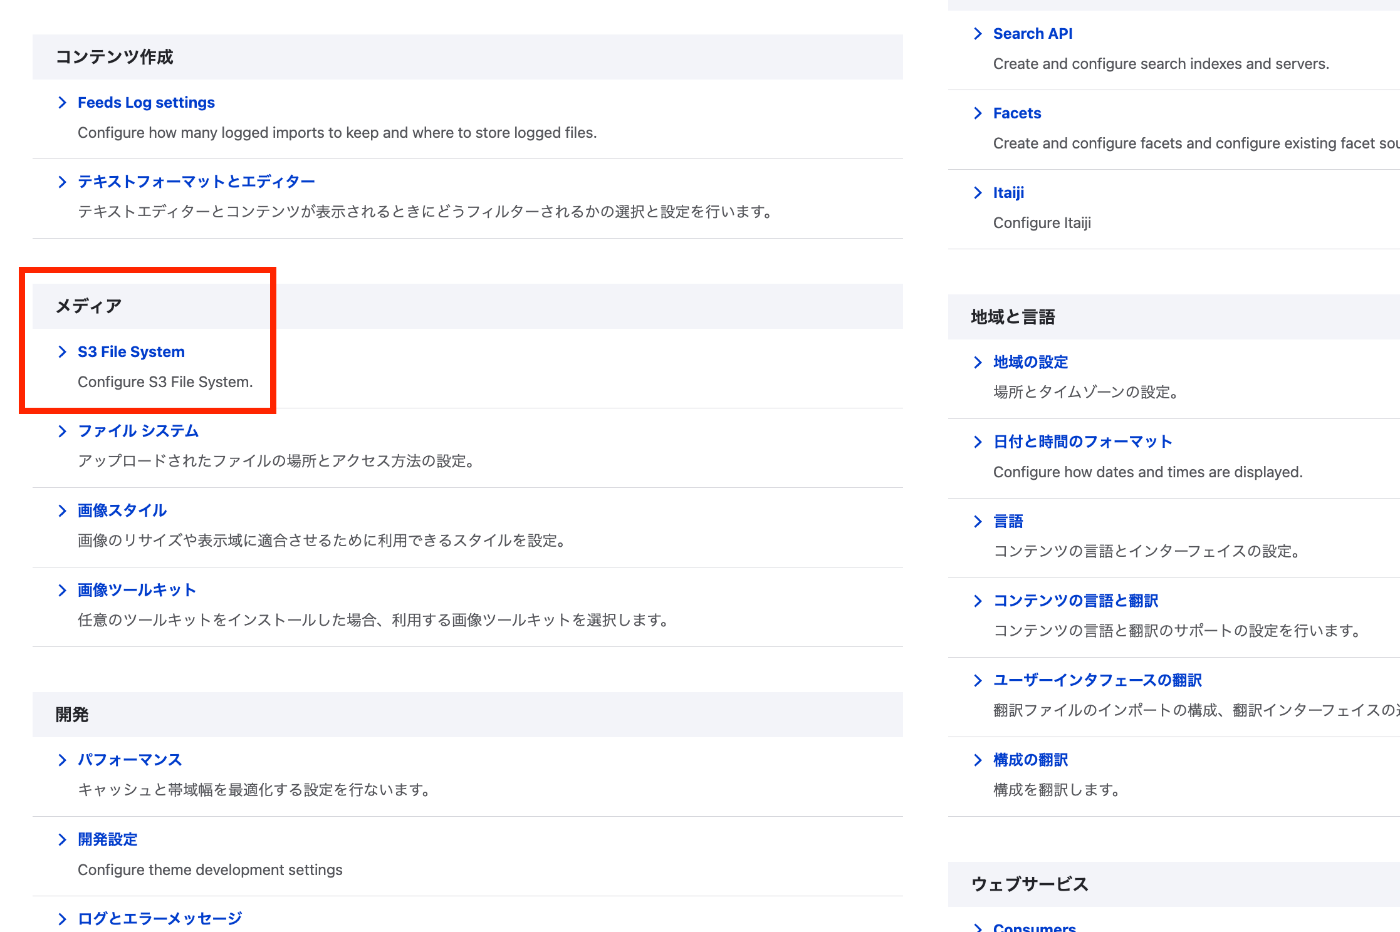Click chevron beside コンテンツの言語と翻訳
Viewport: 1400px width, 932px height.
(978, 600)
